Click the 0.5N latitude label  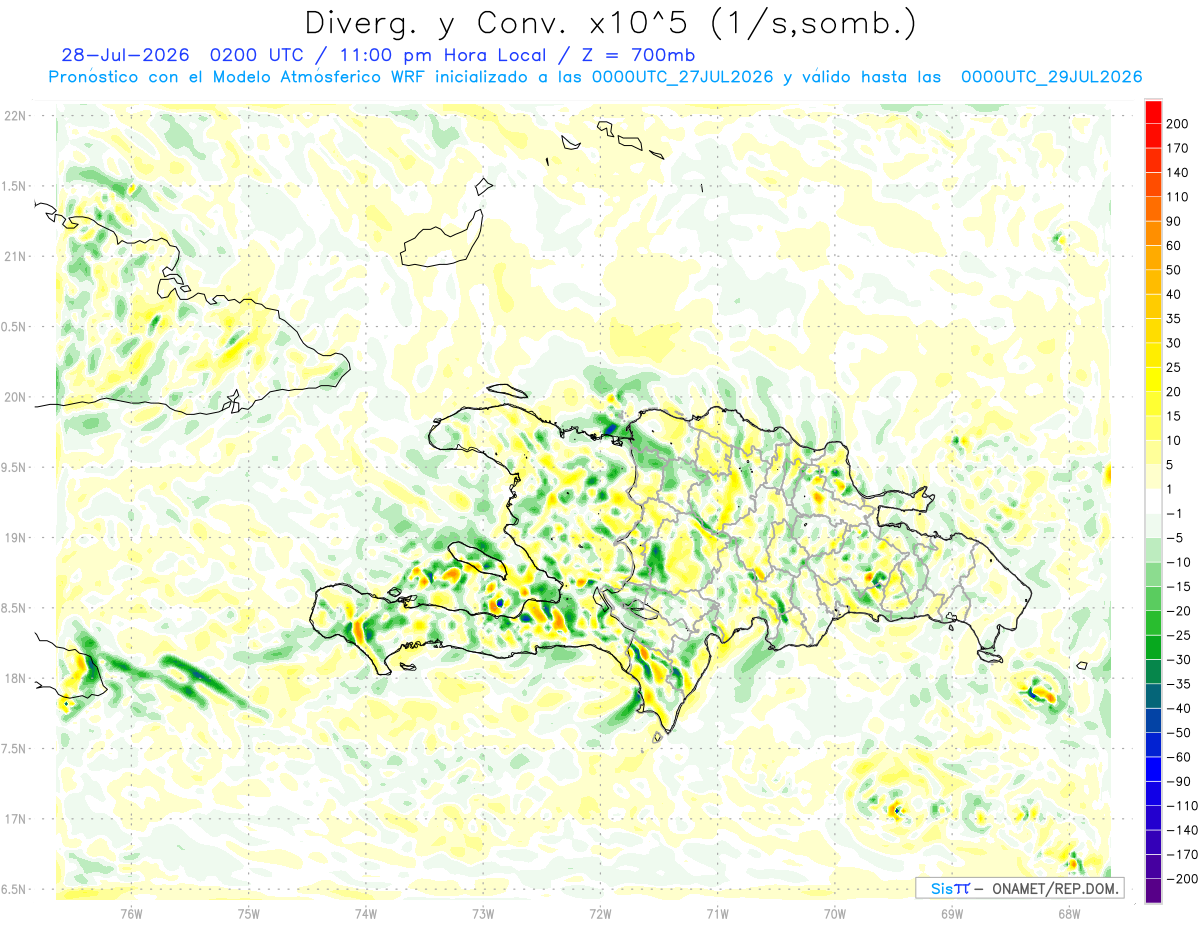(14, 327)
